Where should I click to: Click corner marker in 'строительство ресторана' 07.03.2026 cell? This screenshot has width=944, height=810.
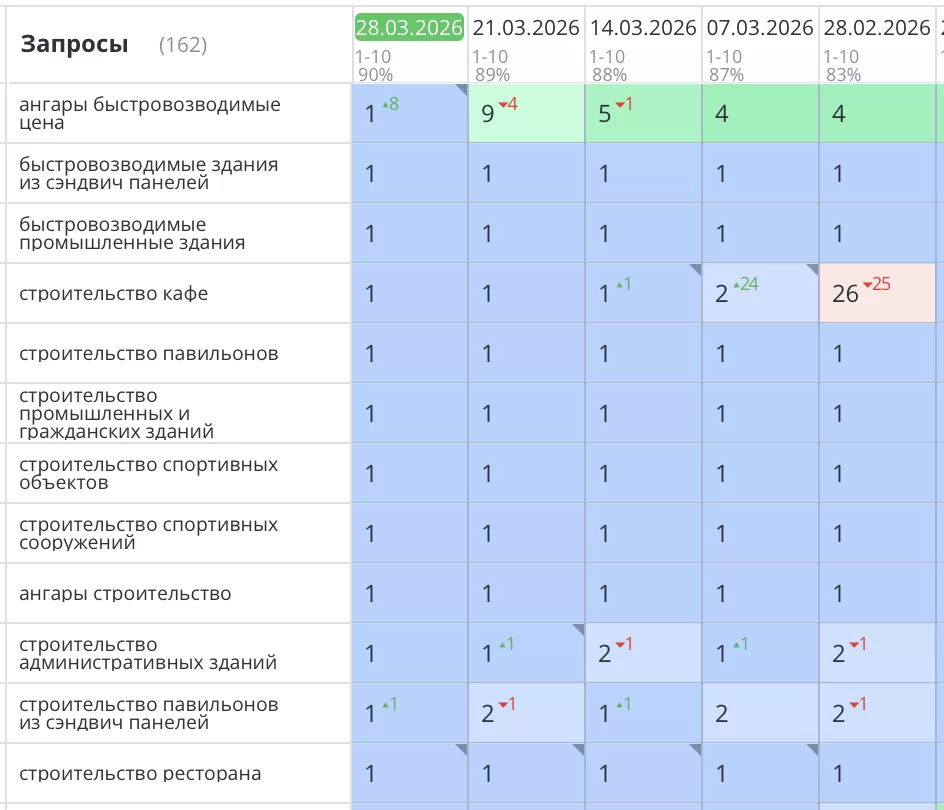[x=812, y=750]
